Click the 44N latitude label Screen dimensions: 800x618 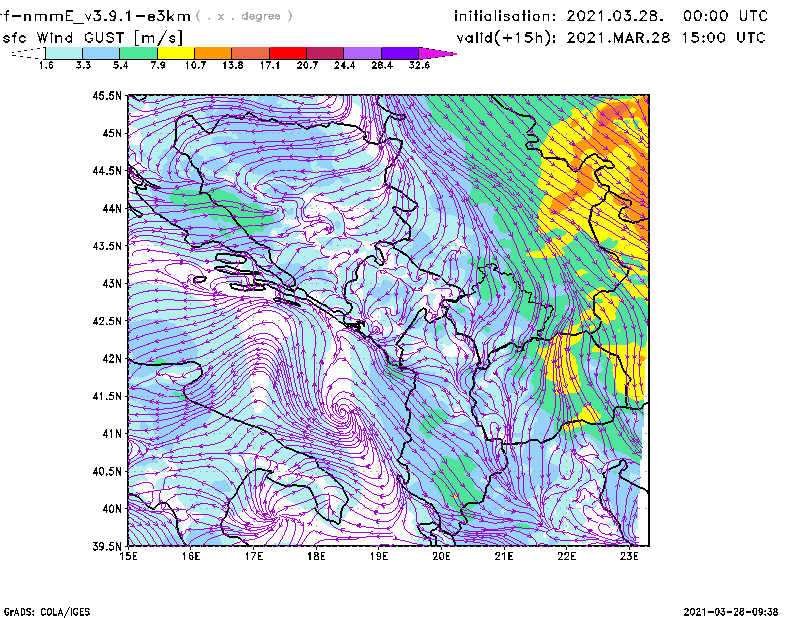112,208
